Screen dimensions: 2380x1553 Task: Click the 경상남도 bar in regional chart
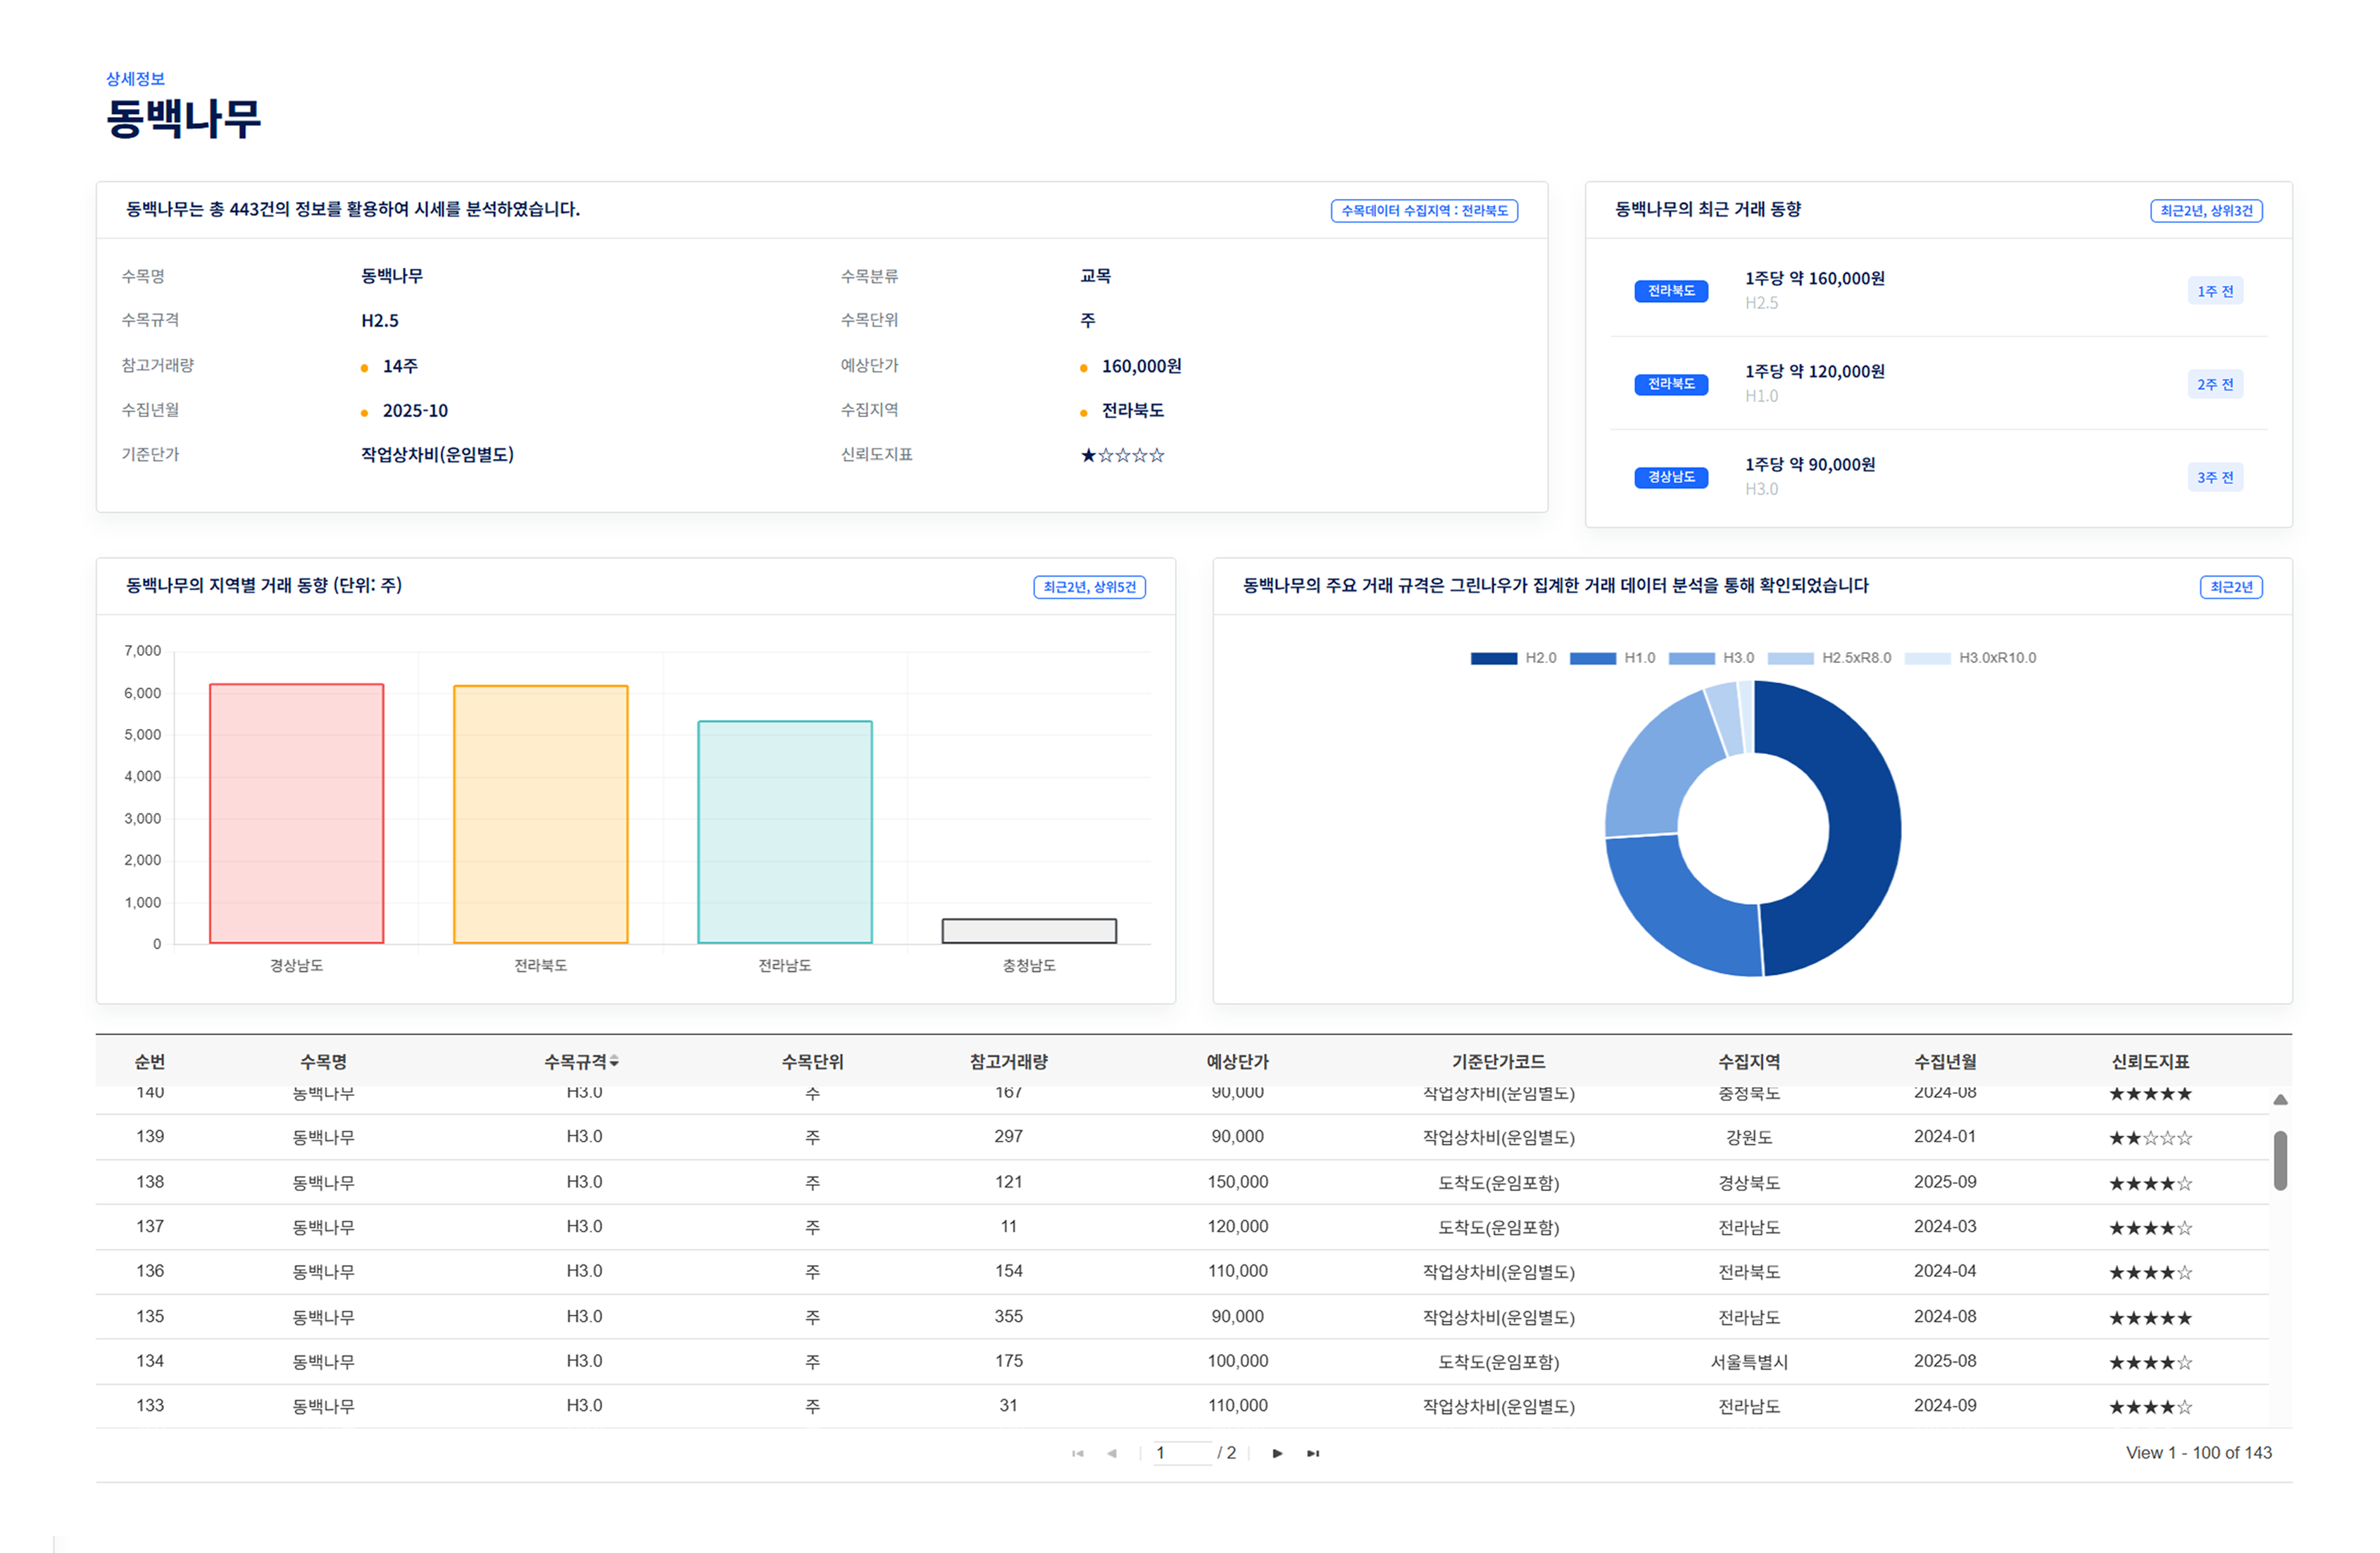click(x=296, y=813)
